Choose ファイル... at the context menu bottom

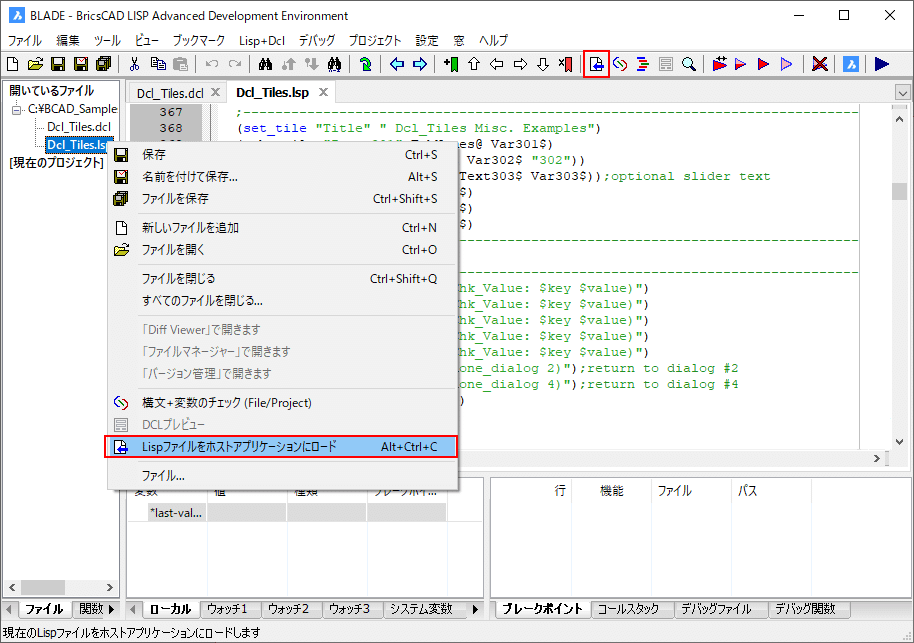click(x=282, y=476)
